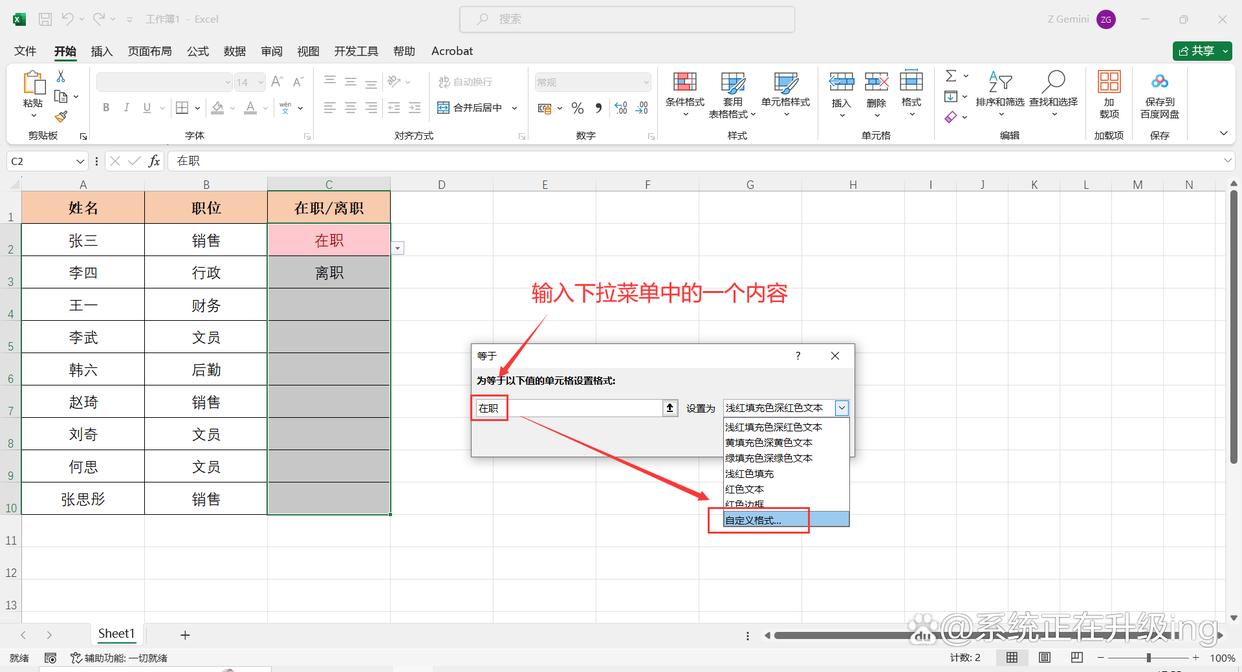1242x672 pixels.
Task: Click the Search (搜索) box
Action: point(627,19)
